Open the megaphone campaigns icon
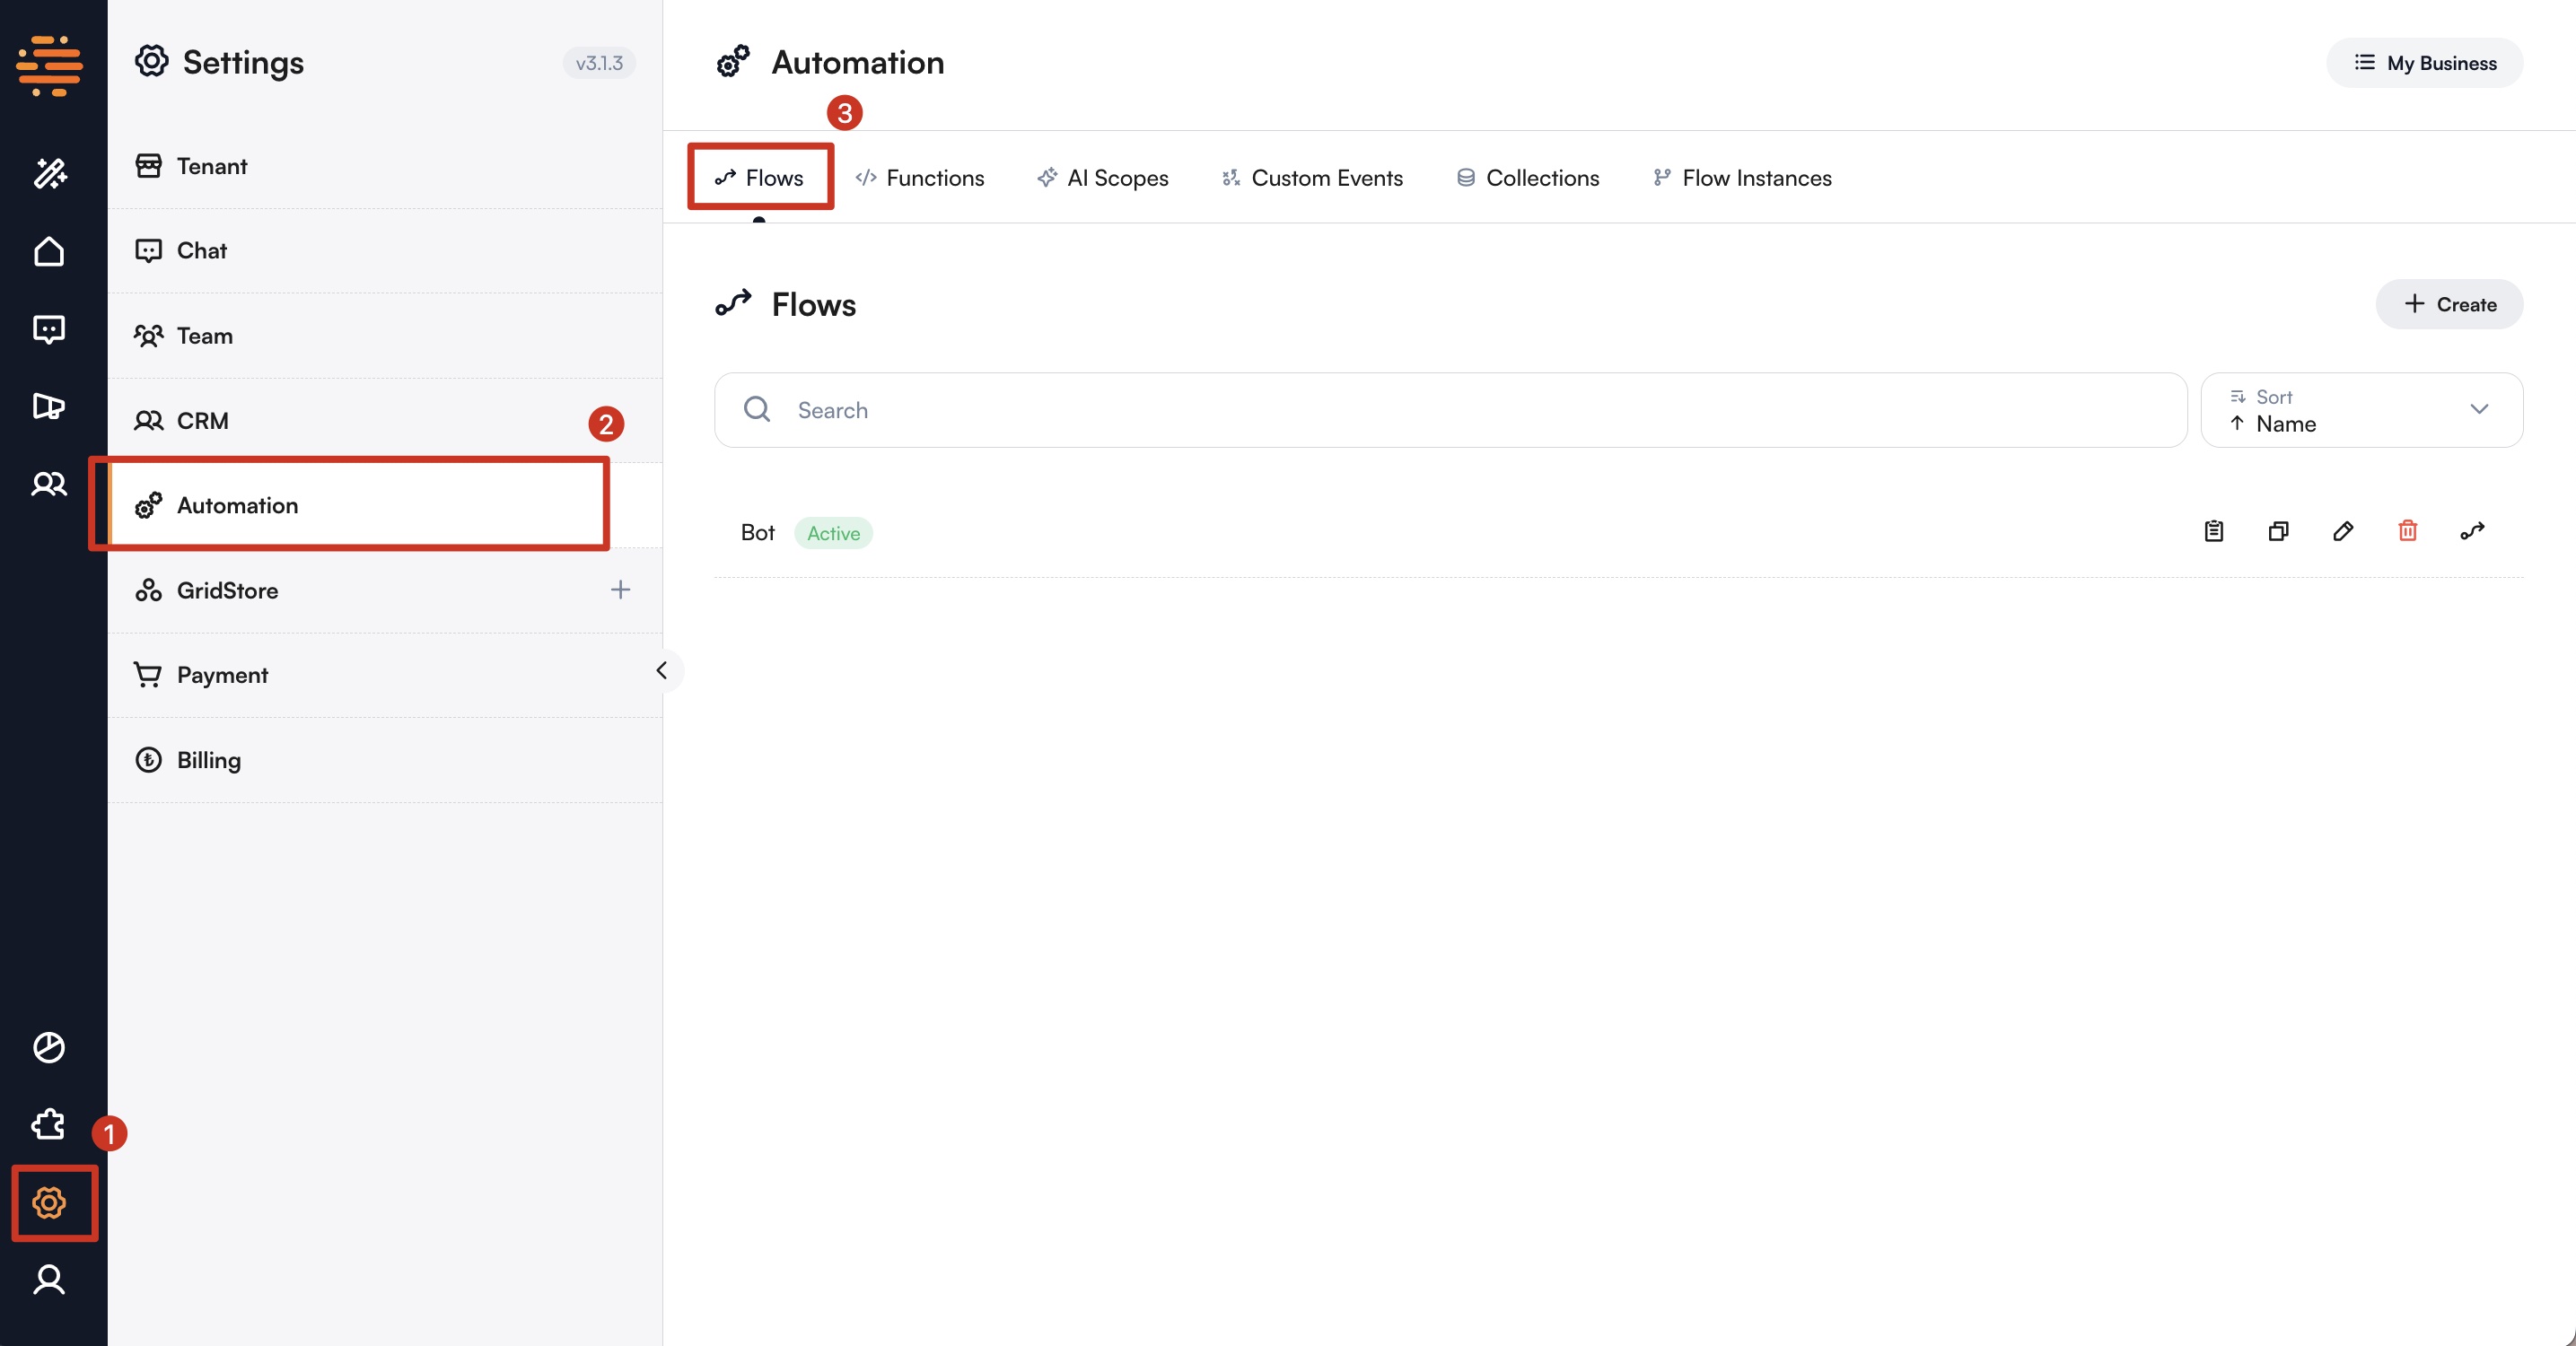Screen dimensions: 2576x1346 49,406
